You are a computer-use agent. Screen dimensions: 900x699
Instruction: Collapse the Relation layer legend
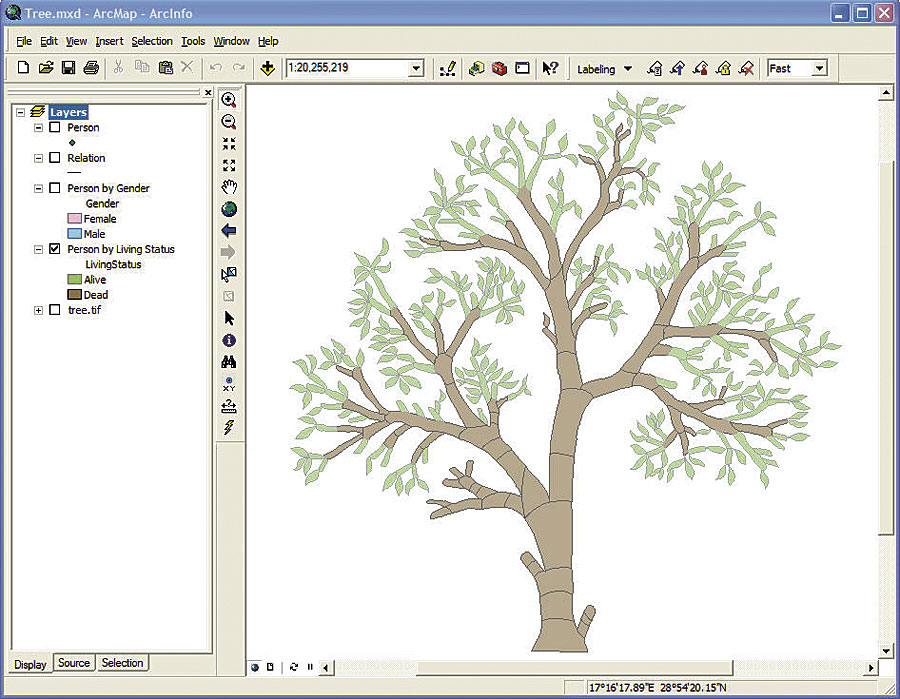[x=38, y=158]
